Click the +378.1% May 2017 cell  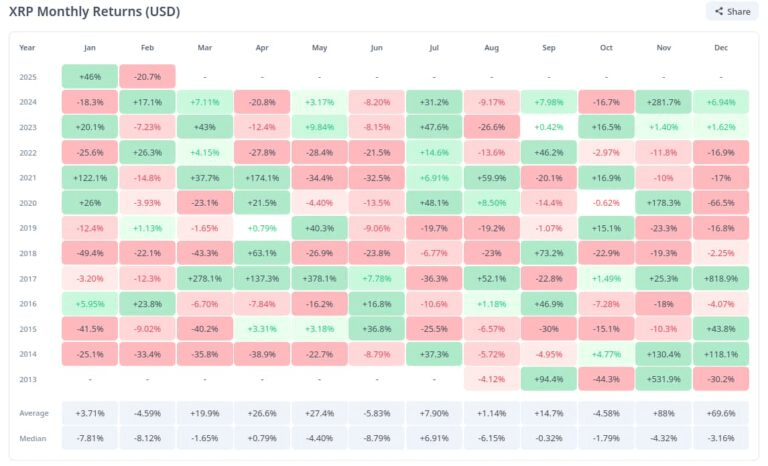coord(319,277)
